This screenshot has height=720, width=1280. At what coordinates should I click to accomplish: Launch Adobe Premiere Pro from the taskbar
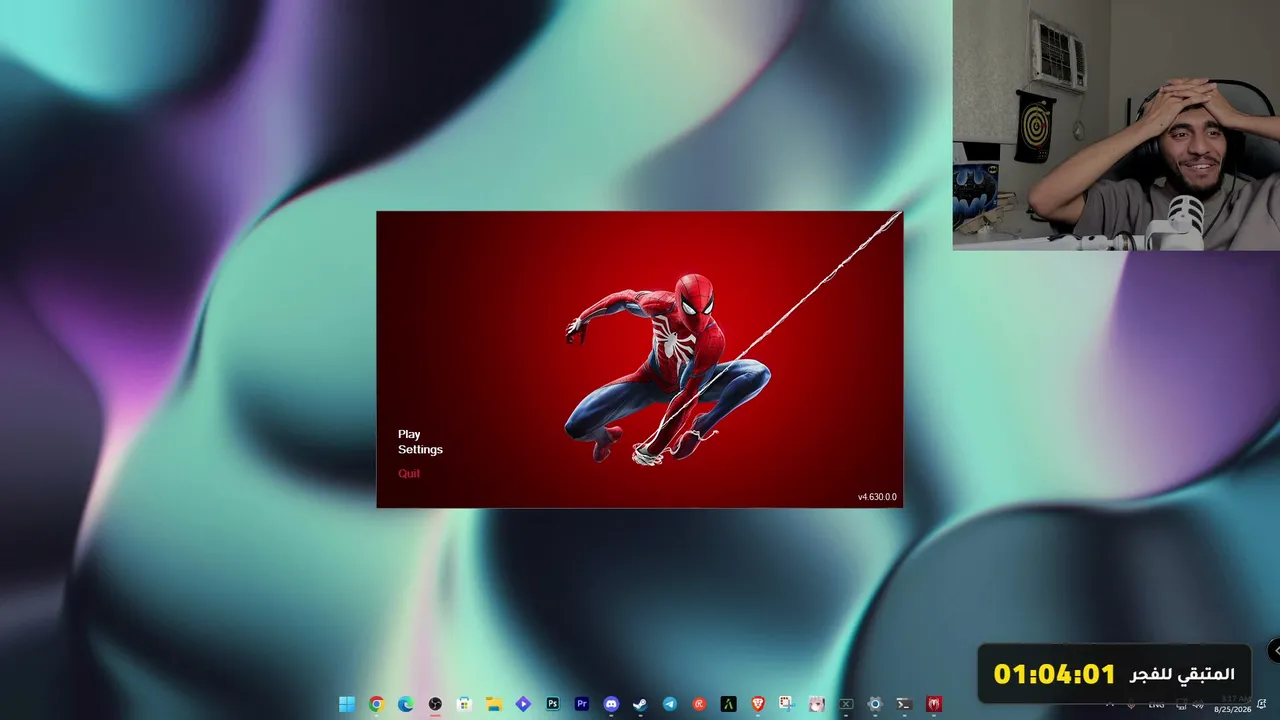(582, 704)
